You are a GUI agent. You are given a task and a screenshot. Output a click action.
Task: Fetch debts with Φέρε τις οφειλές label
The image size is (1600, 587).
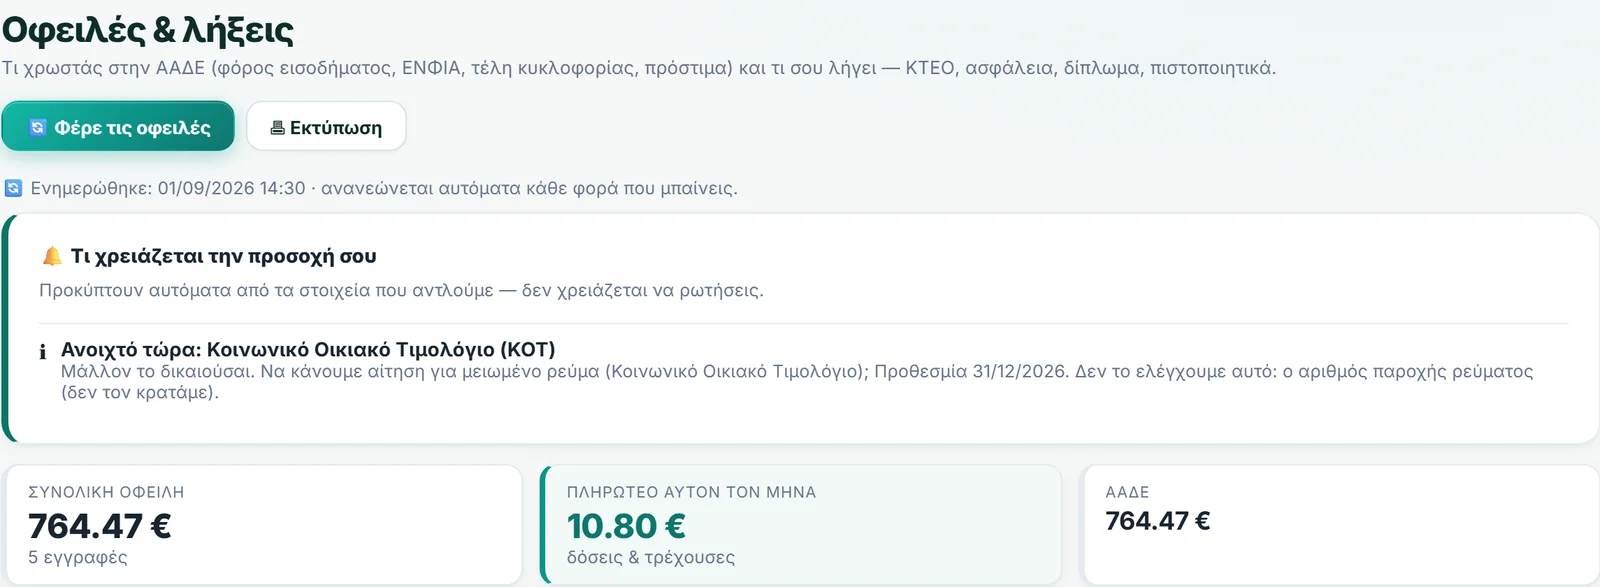[x=132, y=128]
